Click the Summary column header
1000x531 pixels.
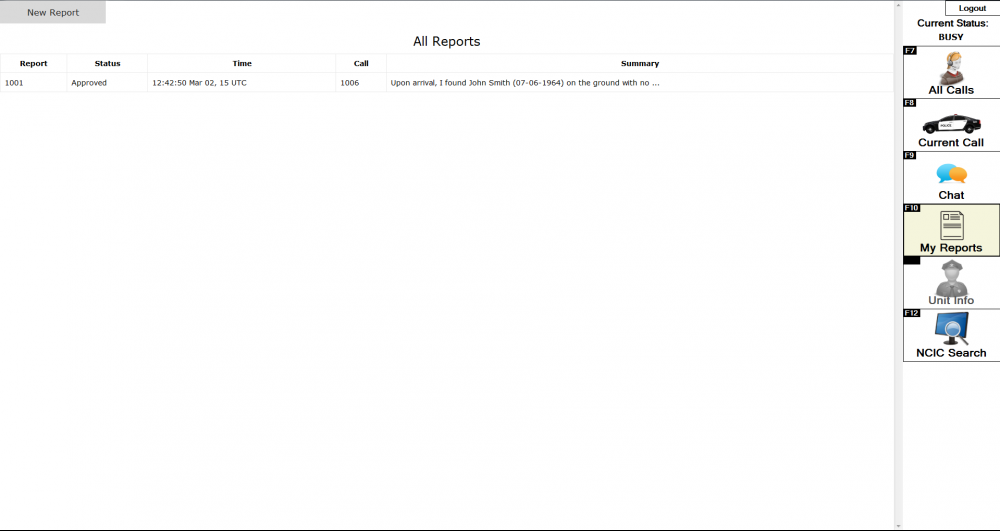(640, 64)
